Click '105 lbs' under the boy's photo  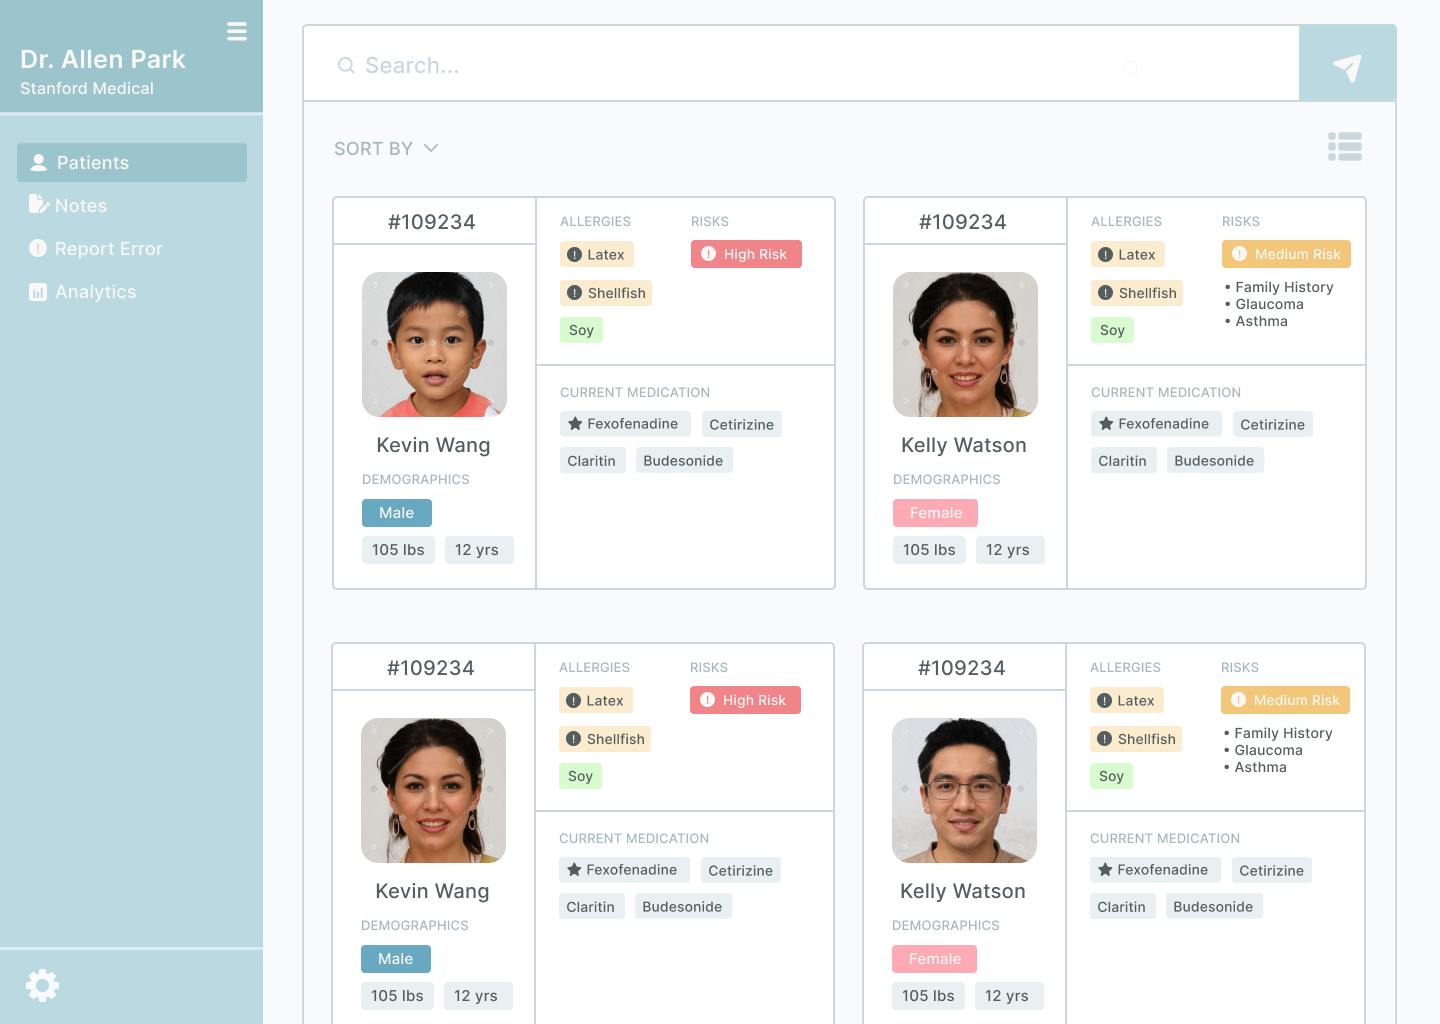coord(398,550)
